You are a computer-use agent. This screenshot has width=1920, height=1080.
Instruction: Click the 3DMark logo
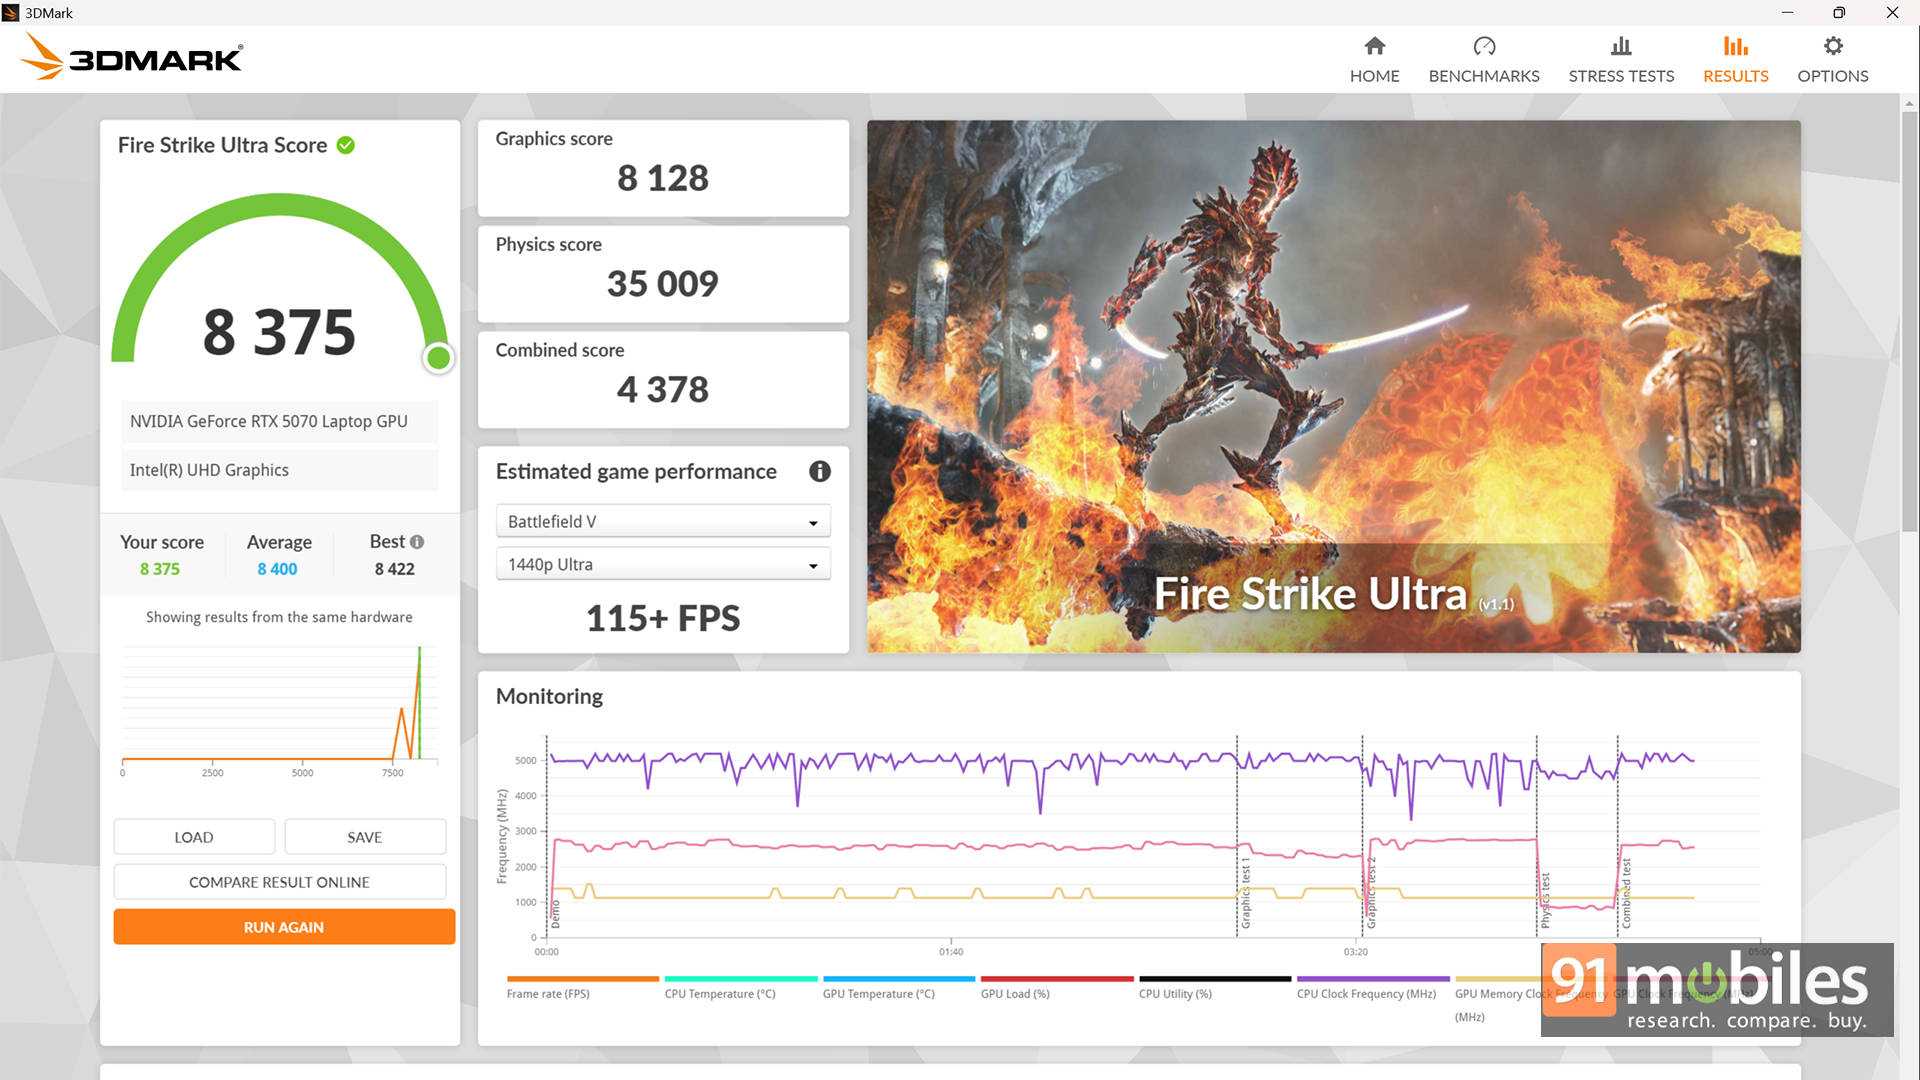click(x=132, y=57)
